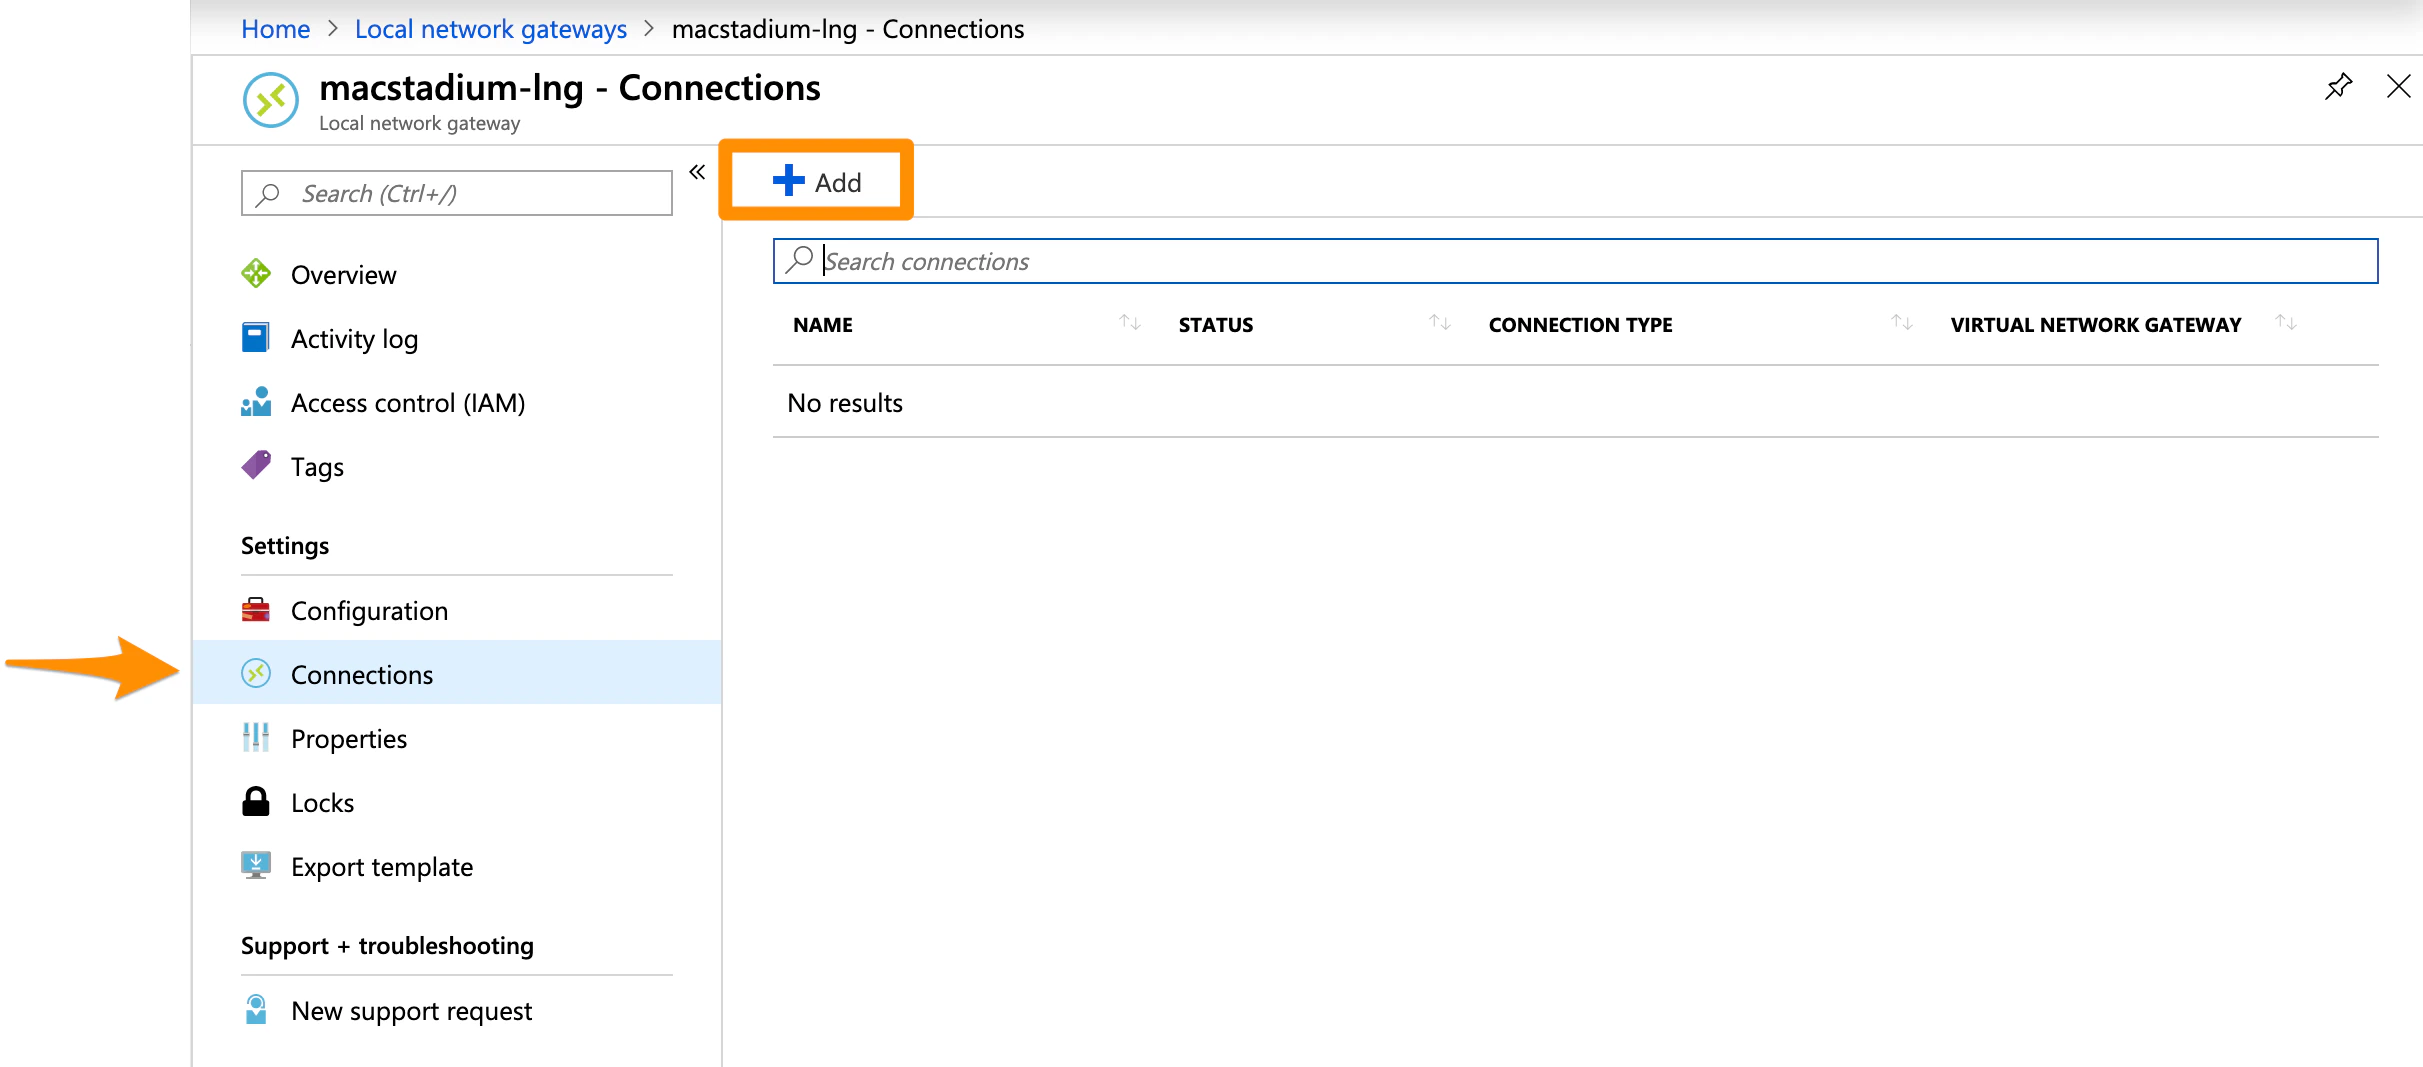The height and width of the screenshot is (1067, 2423).
Task: Select Connections in the Settings menu
Action: pos(361,674)
